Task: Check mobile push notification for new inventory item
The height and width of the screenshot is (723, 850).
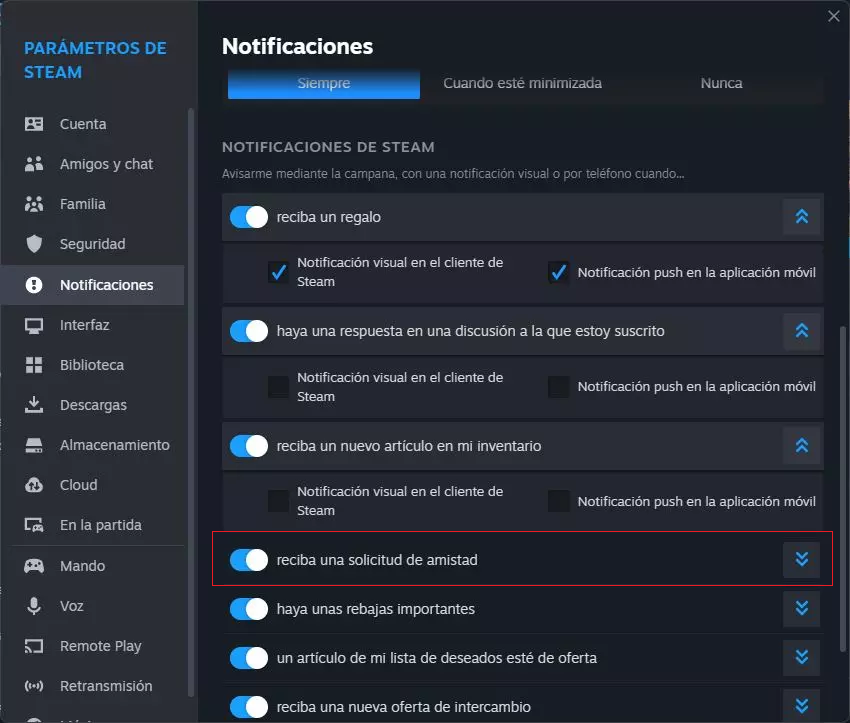Action: pos(559,501)
